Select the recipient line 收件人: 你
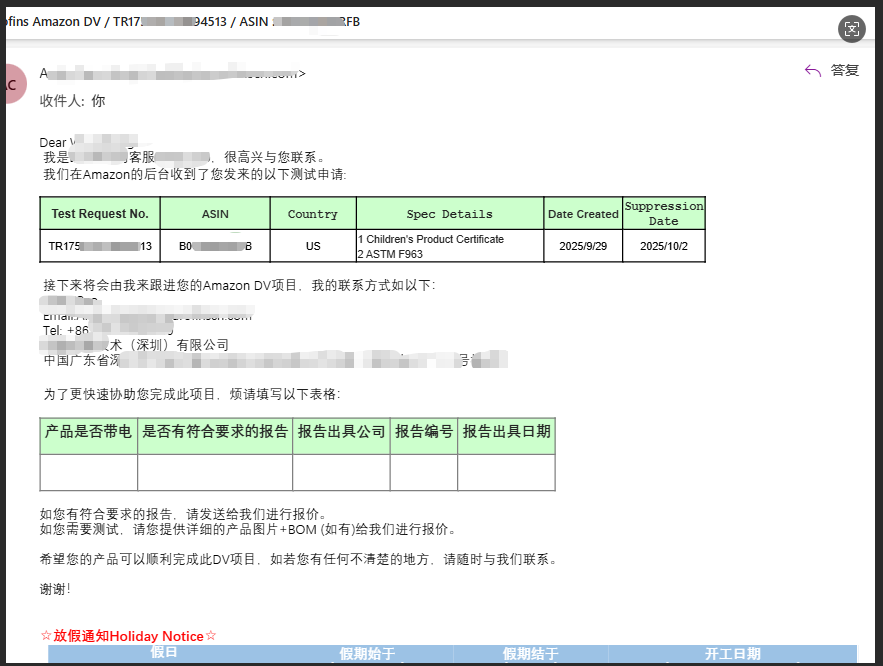This screenshot has width=883, height=666. 72,101
